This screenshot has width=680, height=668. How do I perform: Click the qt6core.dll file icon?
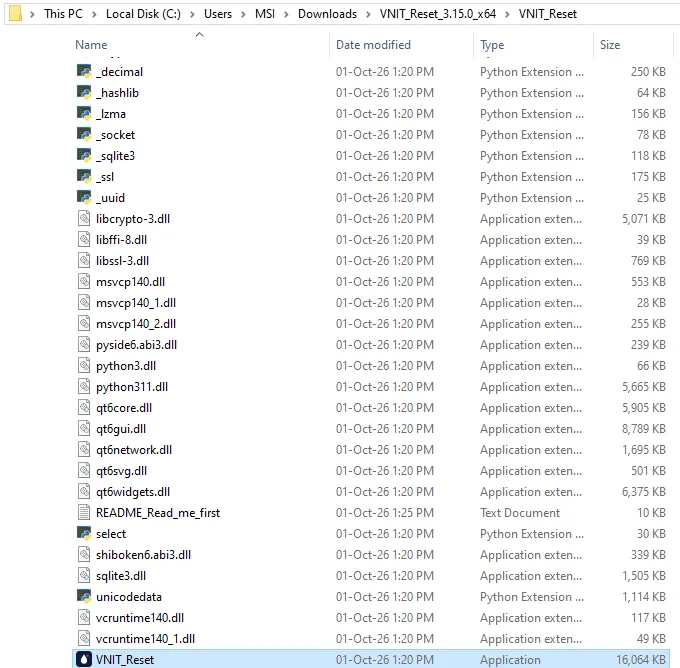(84, 408)
